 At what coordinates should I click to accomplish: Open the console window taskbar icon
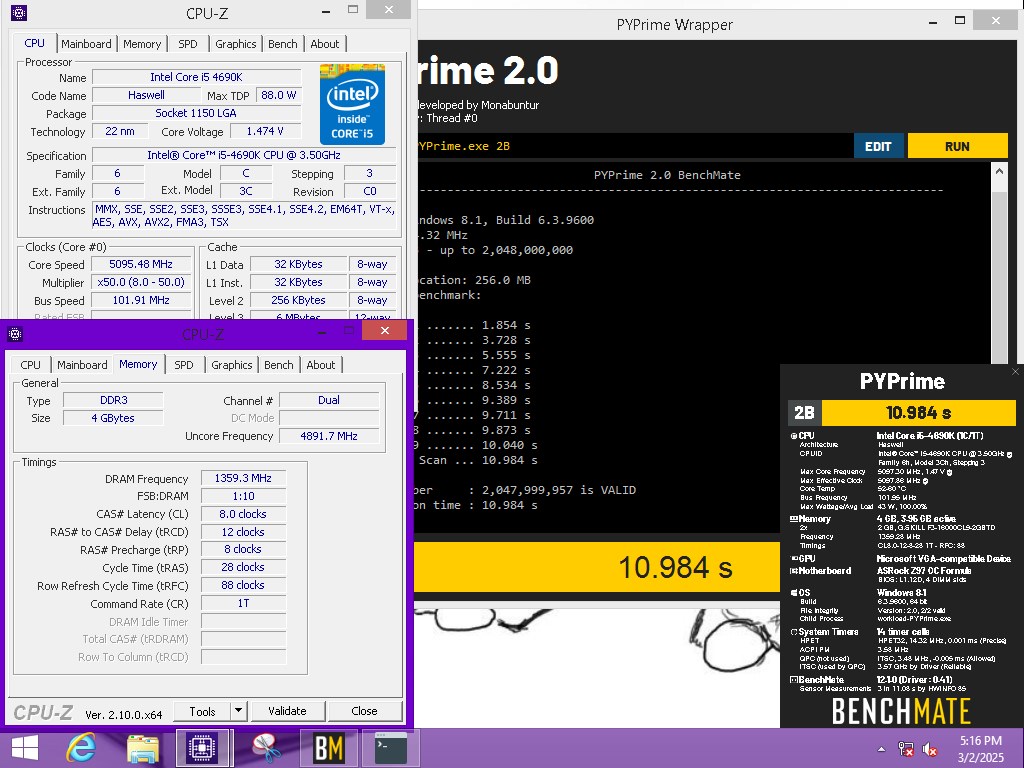pyautogui.click(x=391, y=748)
